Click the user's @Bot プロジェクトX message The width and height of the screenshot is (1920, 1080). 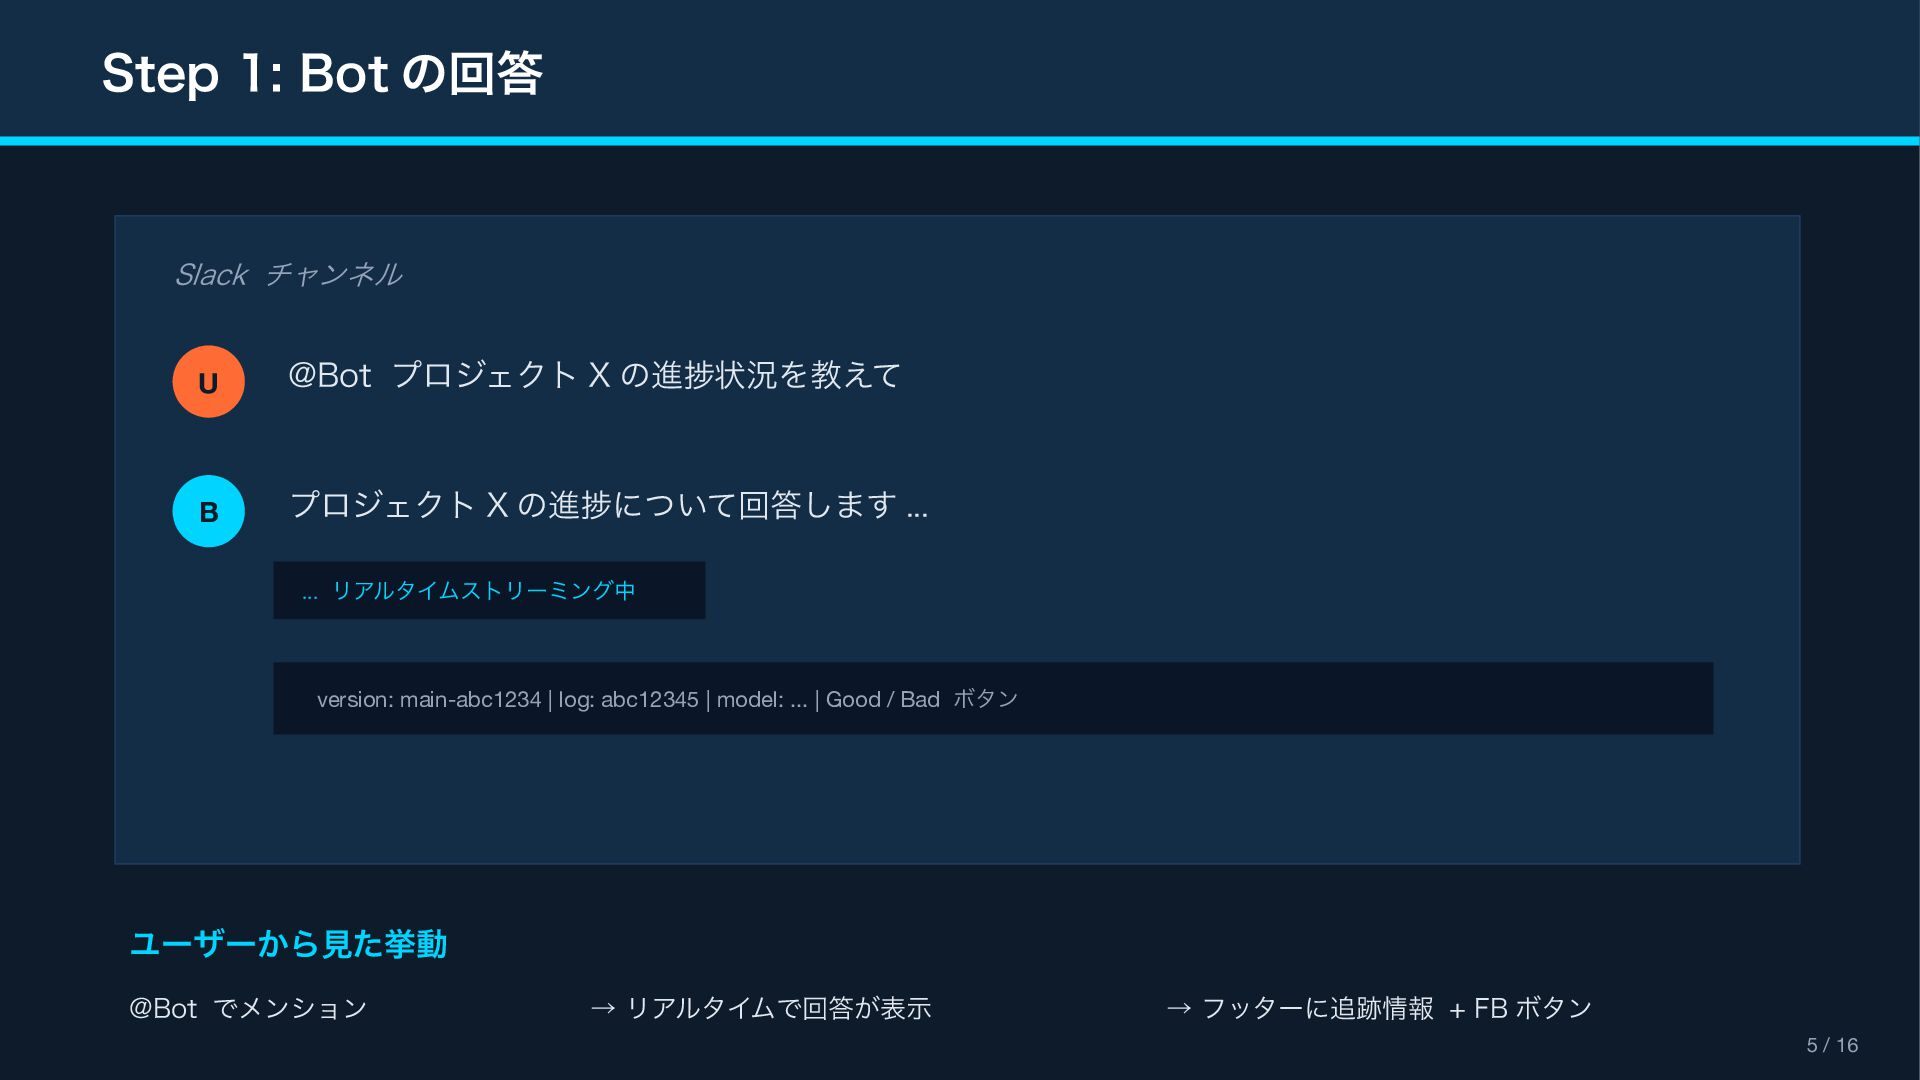tap(594, 375)
